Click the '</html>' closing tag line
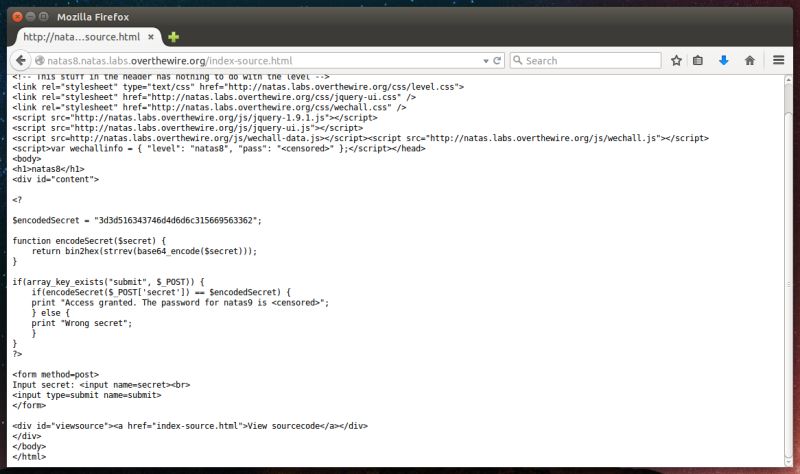The image size is (800, 474). tap(29, 457)
